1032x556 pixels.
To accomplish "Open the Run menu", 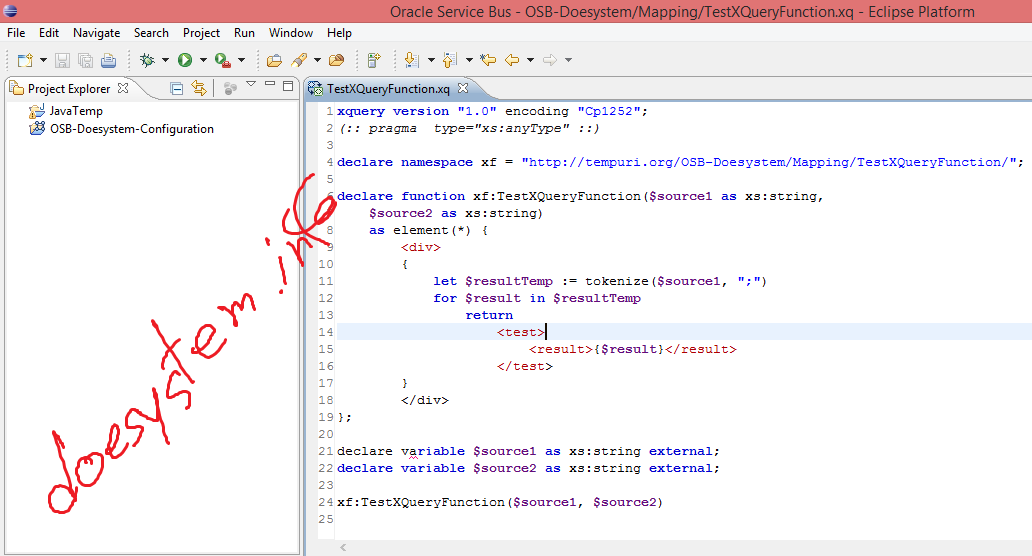I will coord(244,33).
